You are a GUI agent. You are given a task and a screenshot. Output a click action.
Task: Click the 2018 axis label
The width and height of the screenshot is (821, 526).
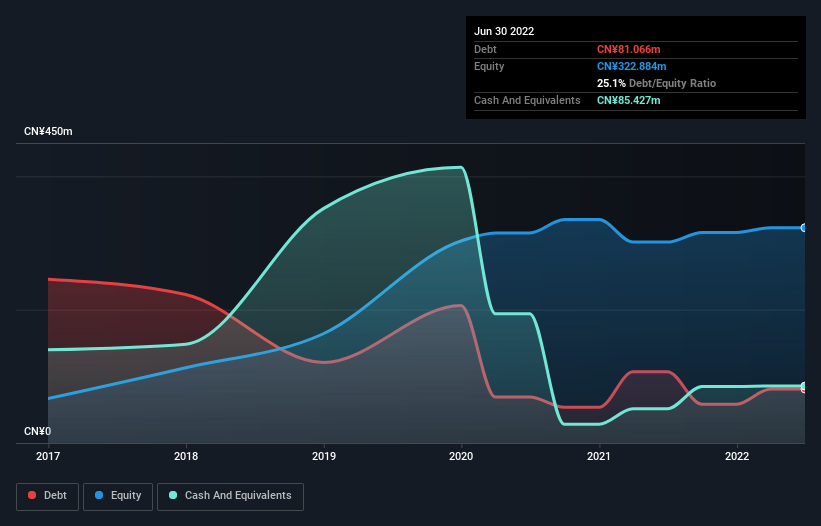pyautogui.click(x=186, y=456)
